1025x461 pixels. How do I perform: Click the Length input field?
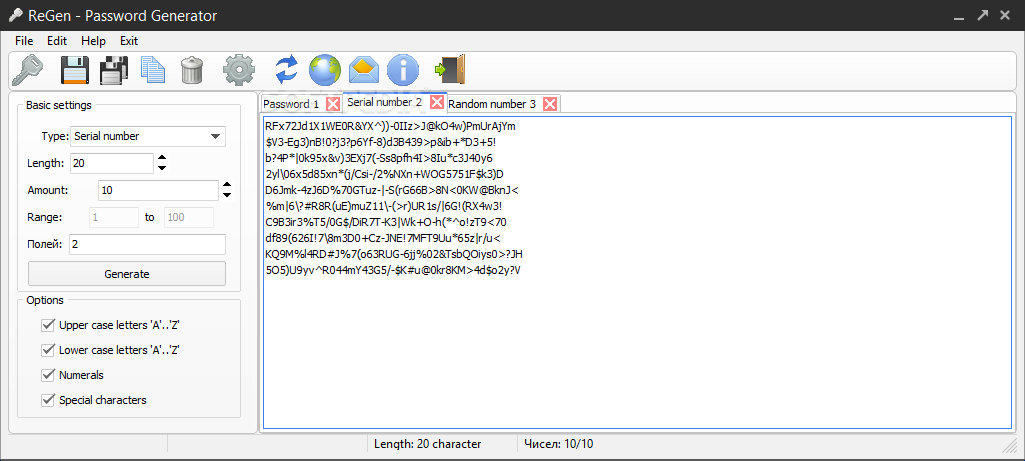[x=112, y=163]
